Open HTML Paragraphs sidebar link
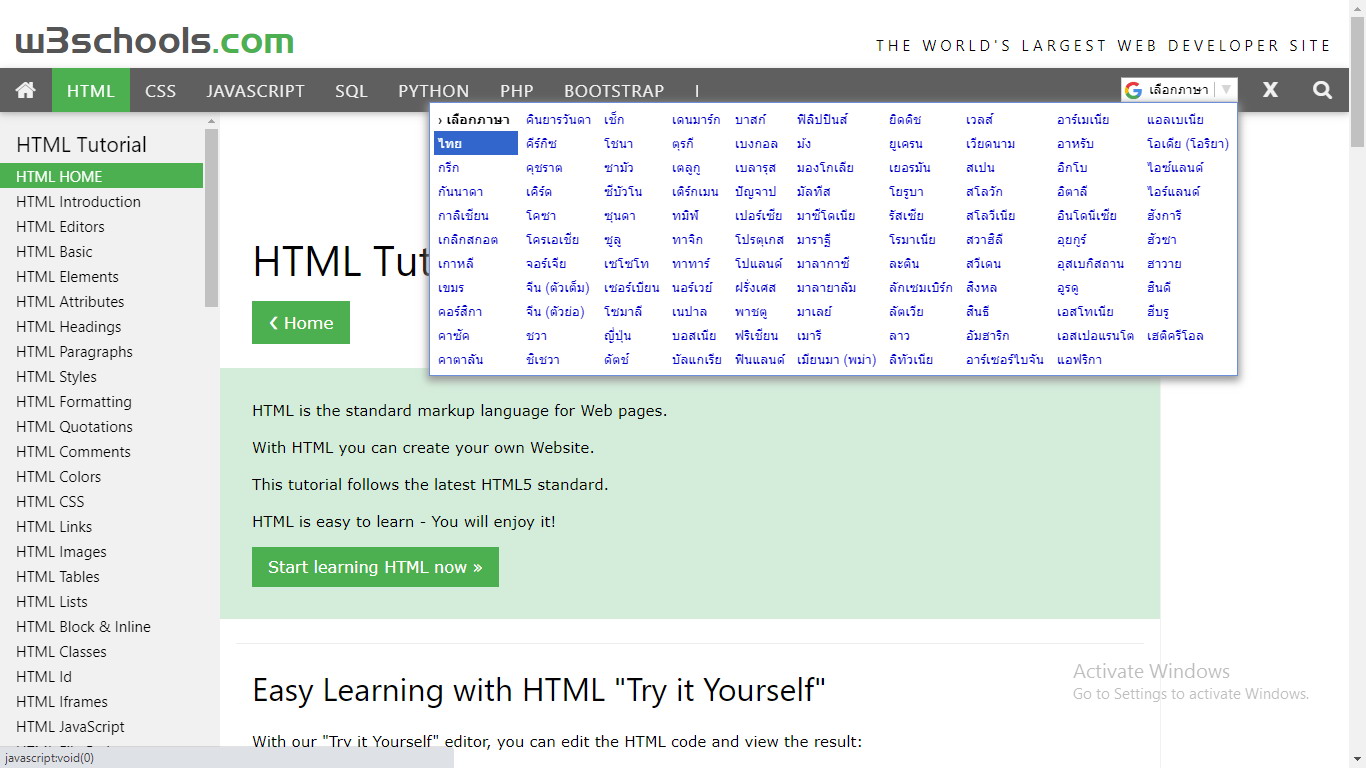The width and height of the screenshot is (1366, 768). [74, 351]
